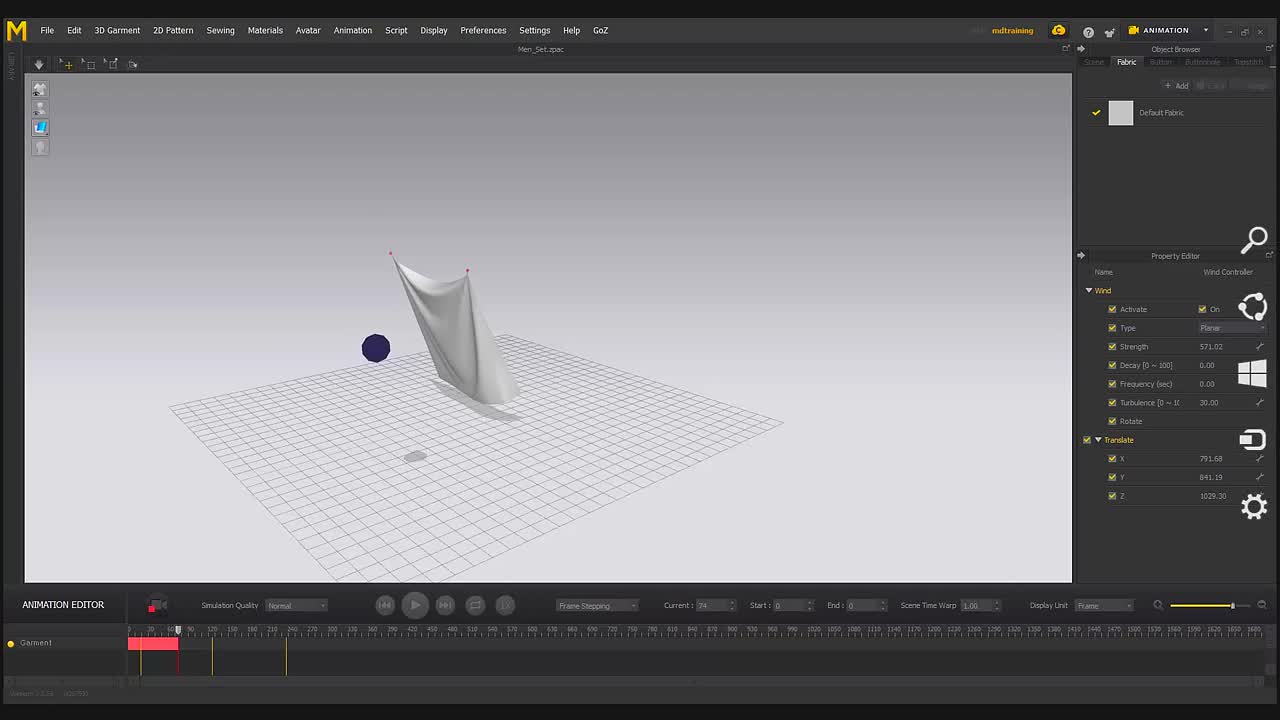1280x720 pixels.
Task: Select the Simulate down-arrow tool
Action: (x=39, y=64)
